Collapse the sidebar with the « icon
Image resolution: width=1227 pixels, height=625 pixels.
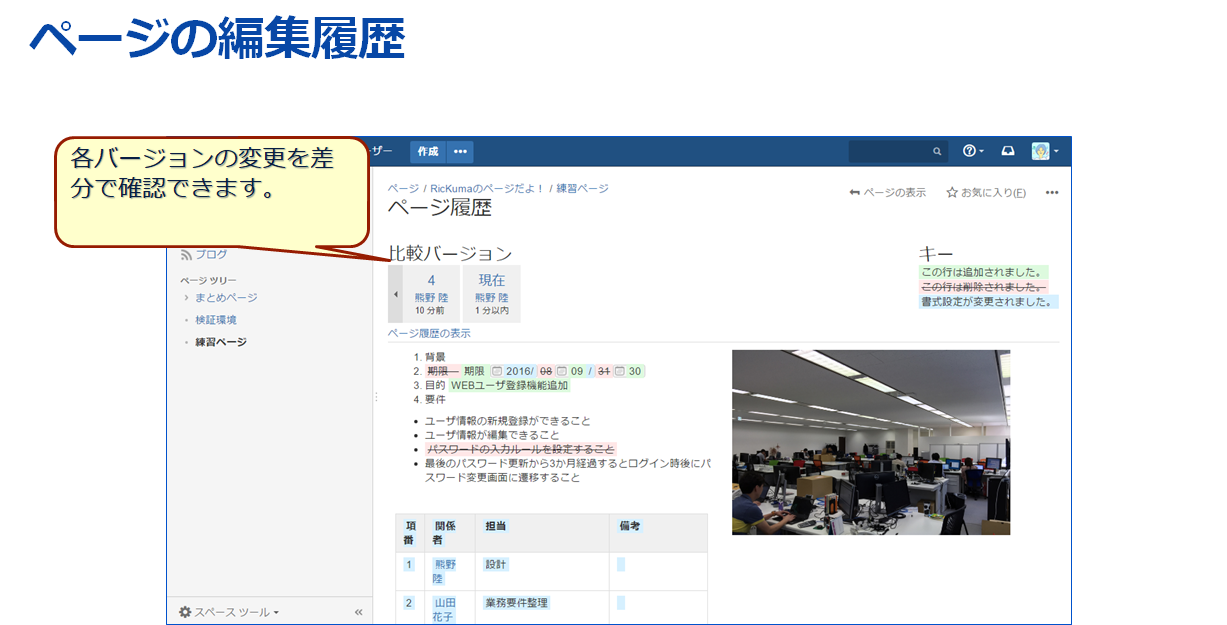(x=359, y=612)
